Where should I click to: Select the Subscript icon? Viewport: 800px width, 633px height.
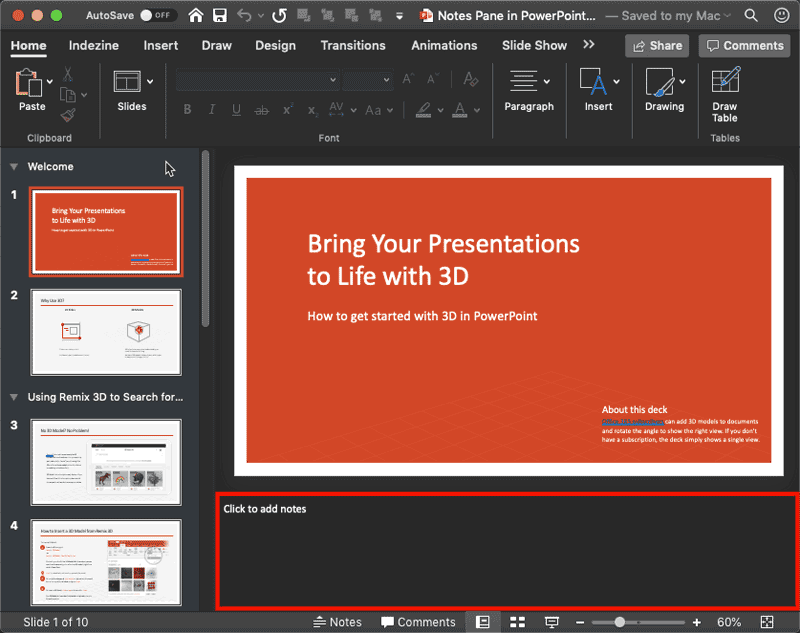[x=312, y=111]
